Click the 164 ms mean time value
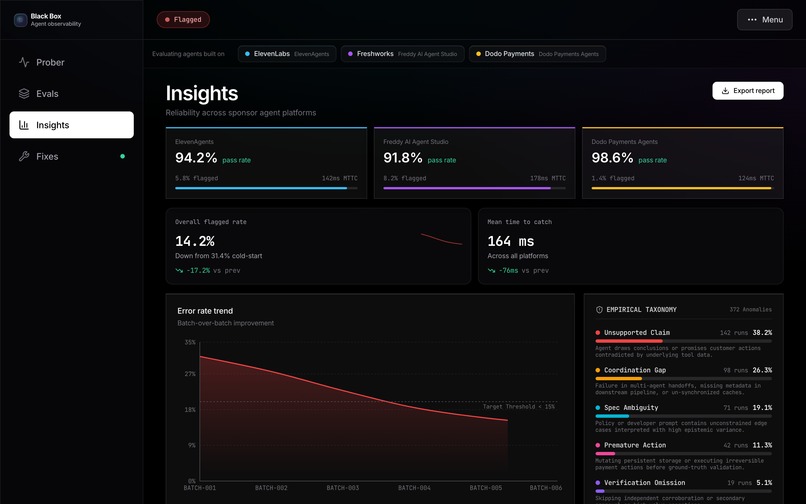Viewport: 806px width, 504px height. 510,241
